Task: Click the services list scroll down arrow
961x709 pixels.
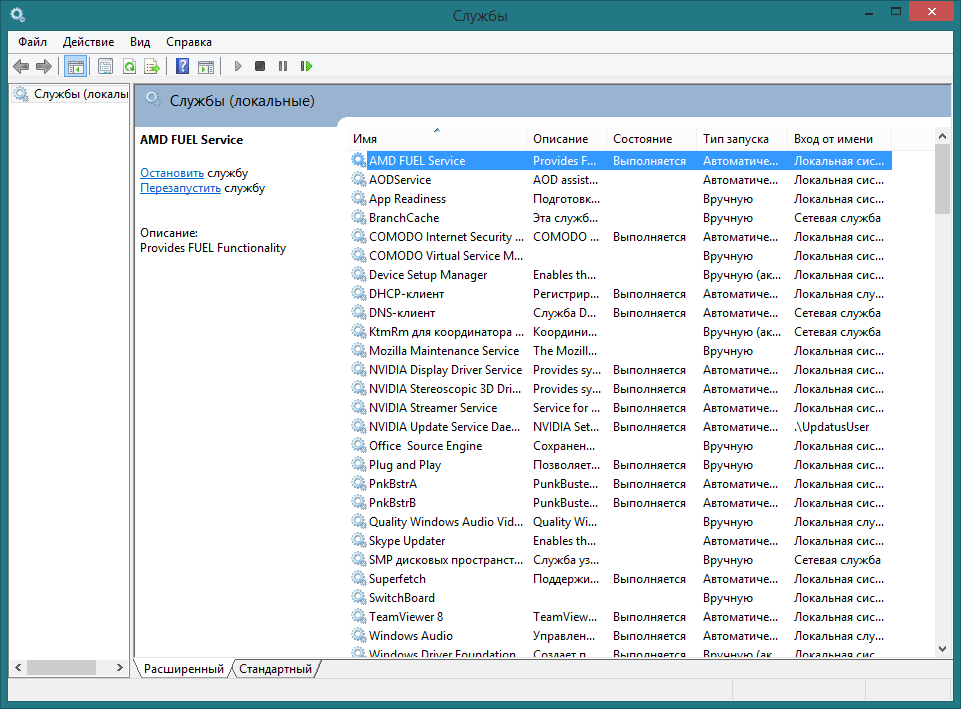Action: (x=942, y=648)
